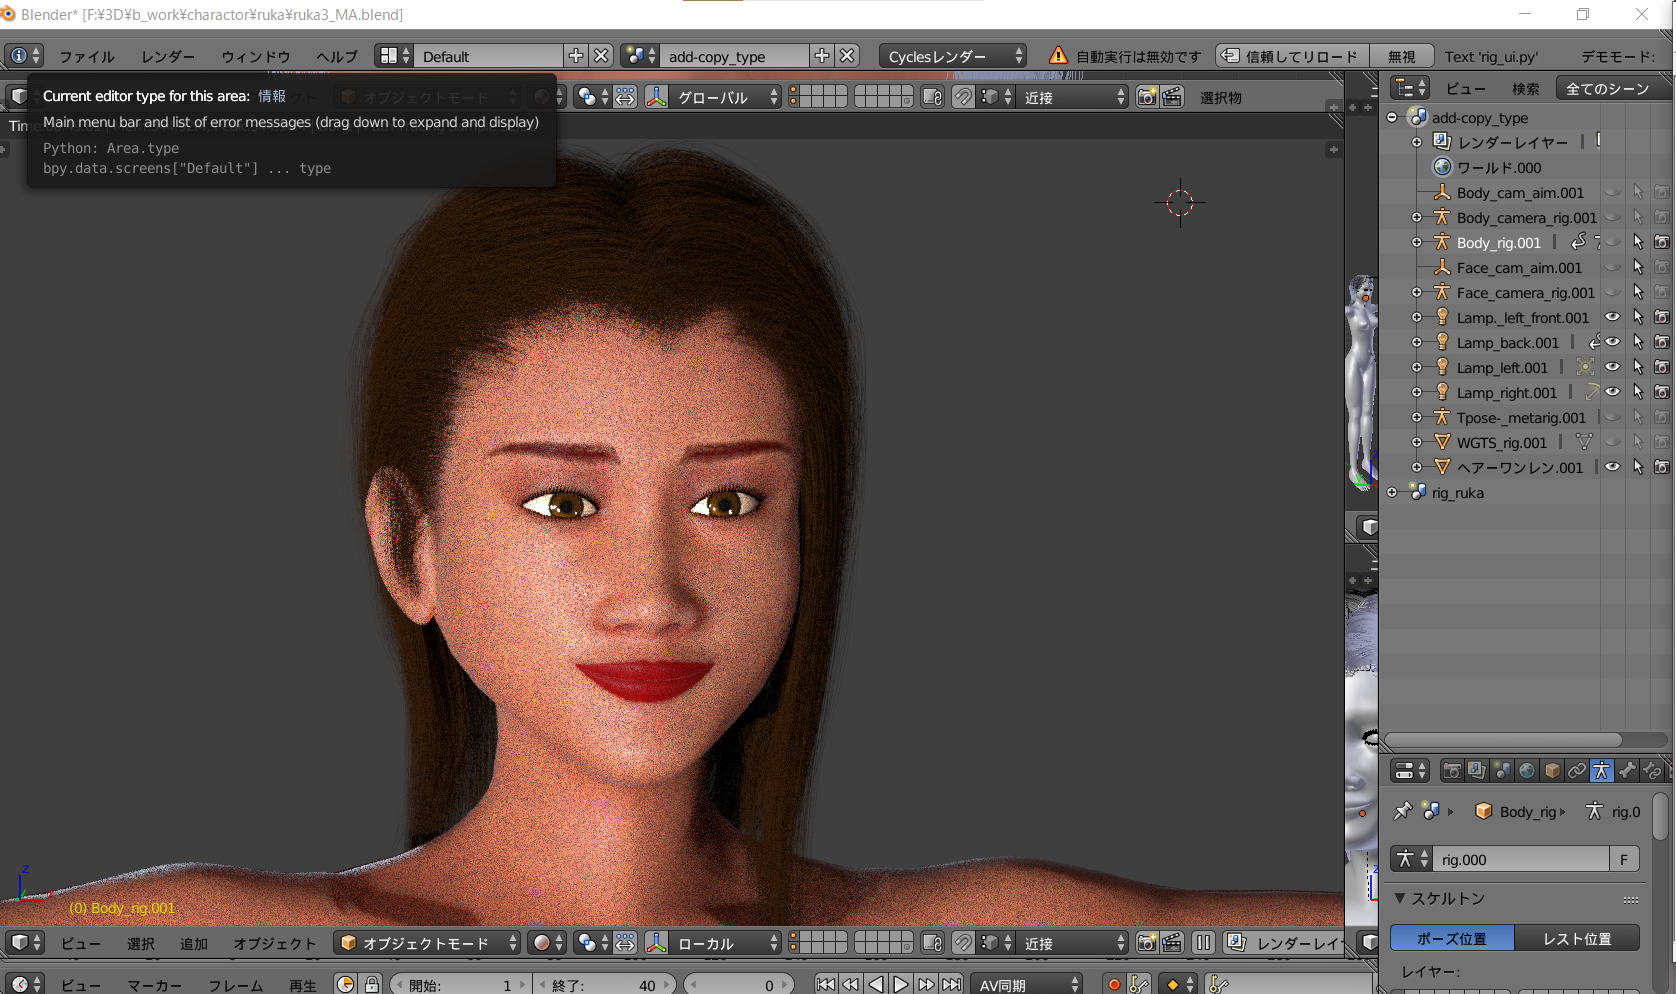Click the red record keyframe button
The width and height of the screenshot is (1676, 994).
pyautogui.click(x=1114, y=985)
